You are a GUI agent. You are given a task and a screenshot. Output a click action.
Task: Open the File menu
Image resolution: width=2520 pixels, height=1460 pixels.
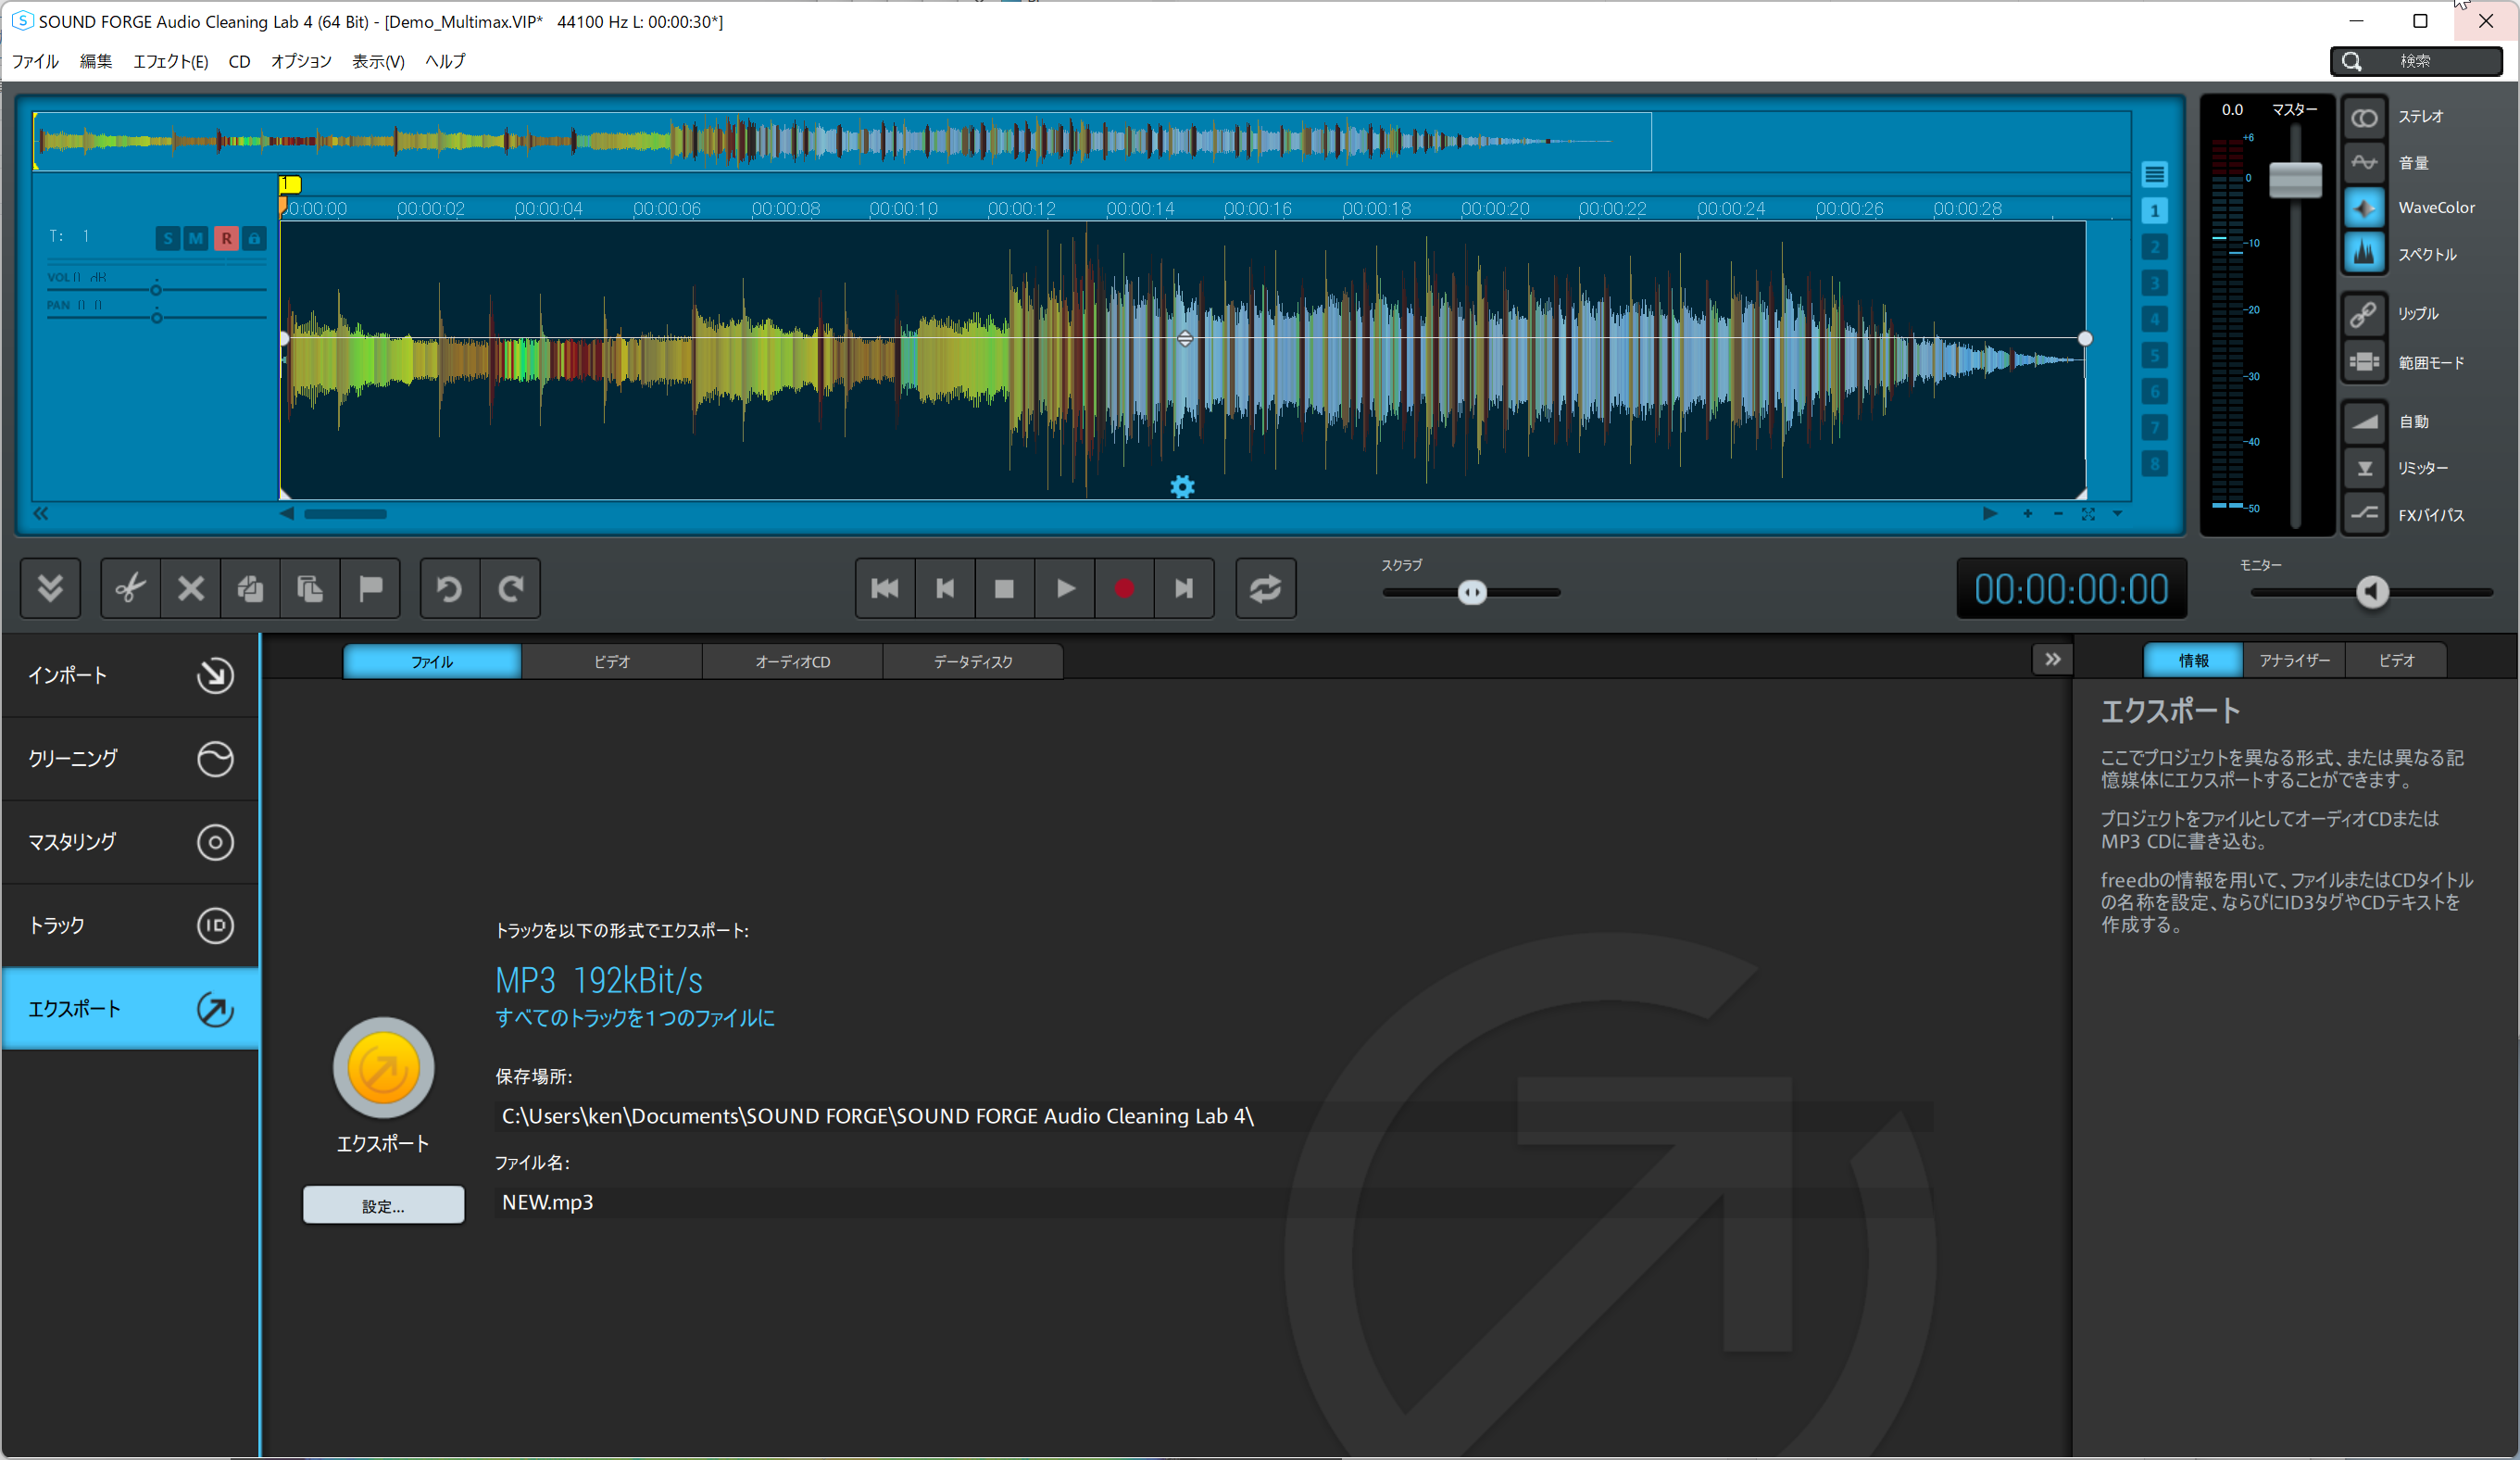(35, 61)
